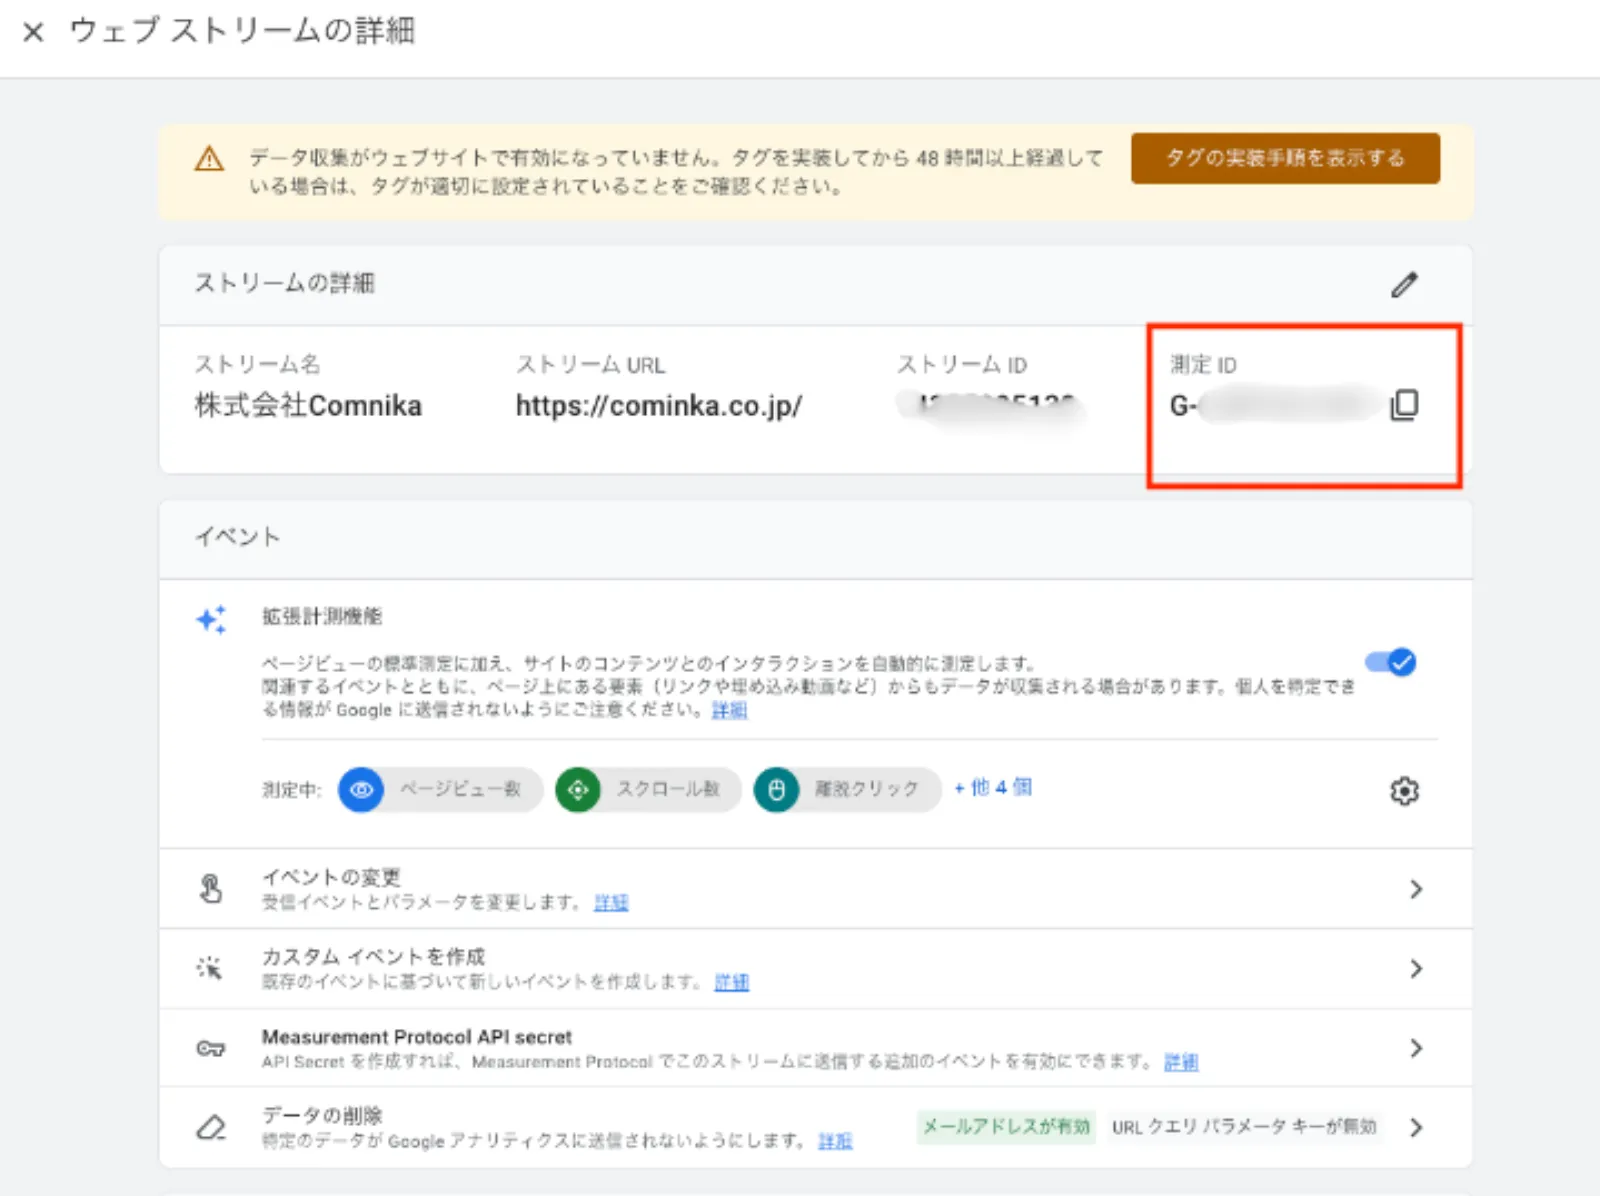
Task: Open enhanced measurement settings gear icon
Action: [x=1404, y=791]
